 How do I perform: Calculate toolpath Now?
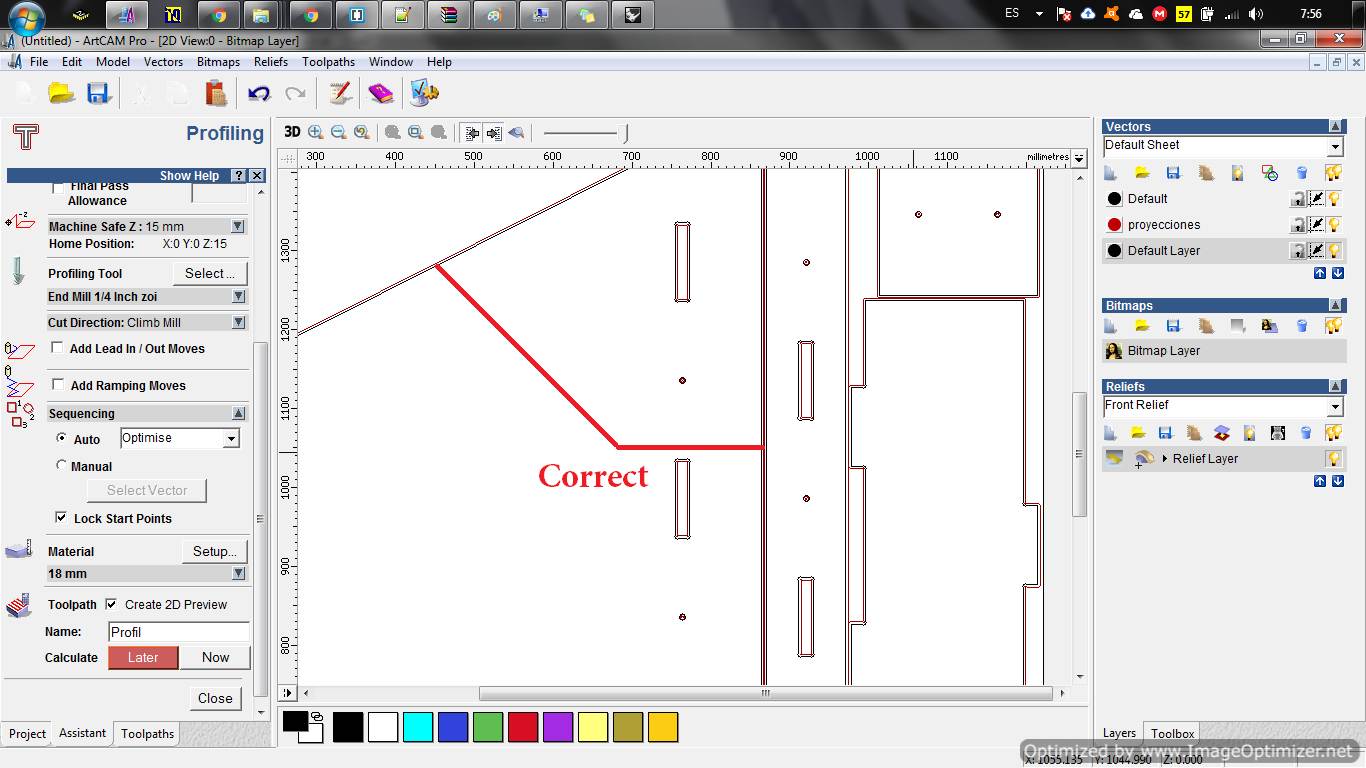[216, 657]
